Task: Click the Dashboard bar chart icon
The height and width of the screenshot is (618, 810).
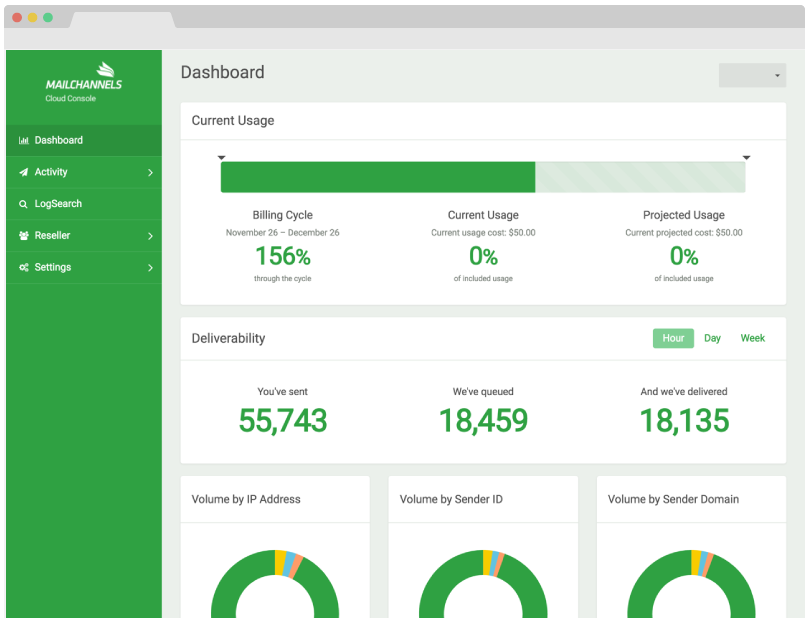Action: [23, 141]
